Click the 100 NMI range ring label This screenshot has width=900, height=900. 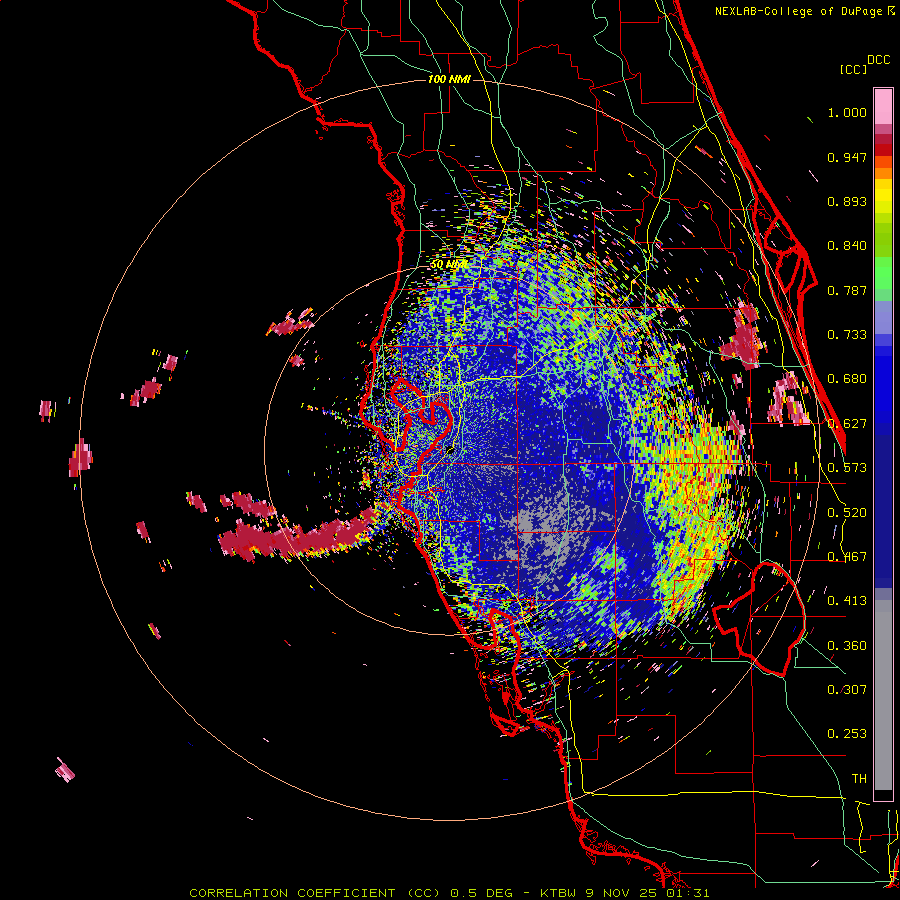[x=449, y=79]
